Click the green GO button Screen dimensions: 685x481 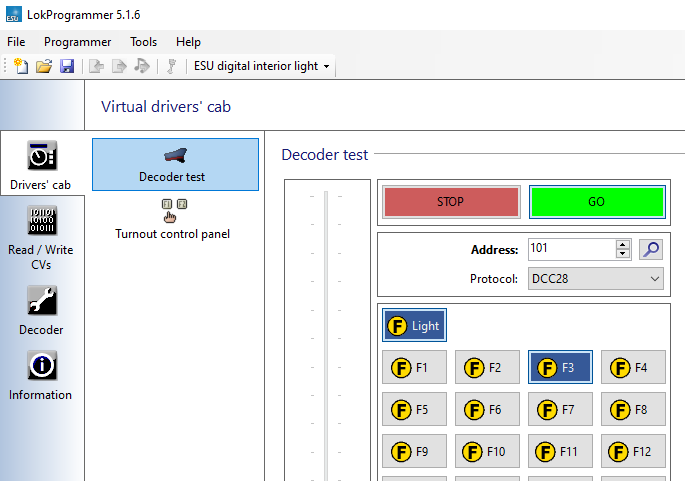pyautogui.click(x=597, y=202)
